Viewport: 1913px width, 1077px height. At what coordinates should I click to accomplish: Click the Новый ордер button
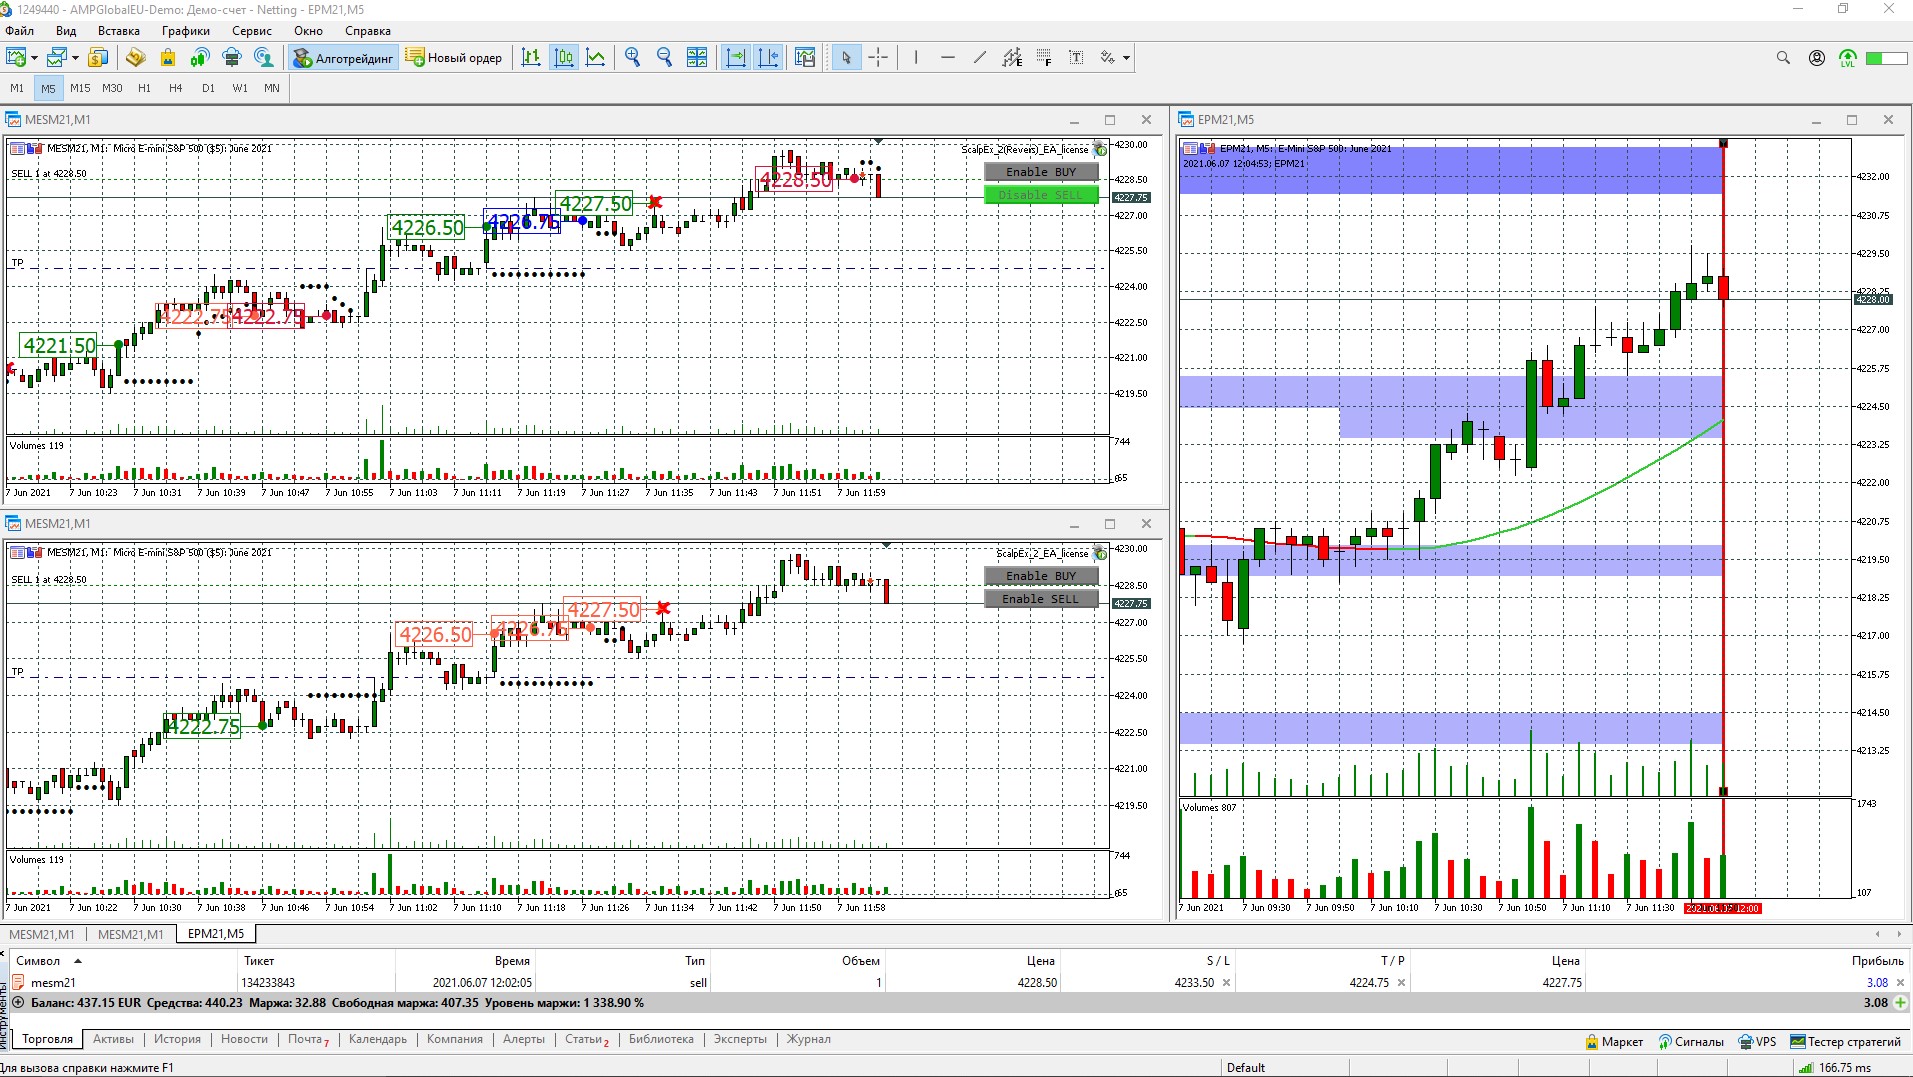(x=455, y=58)
